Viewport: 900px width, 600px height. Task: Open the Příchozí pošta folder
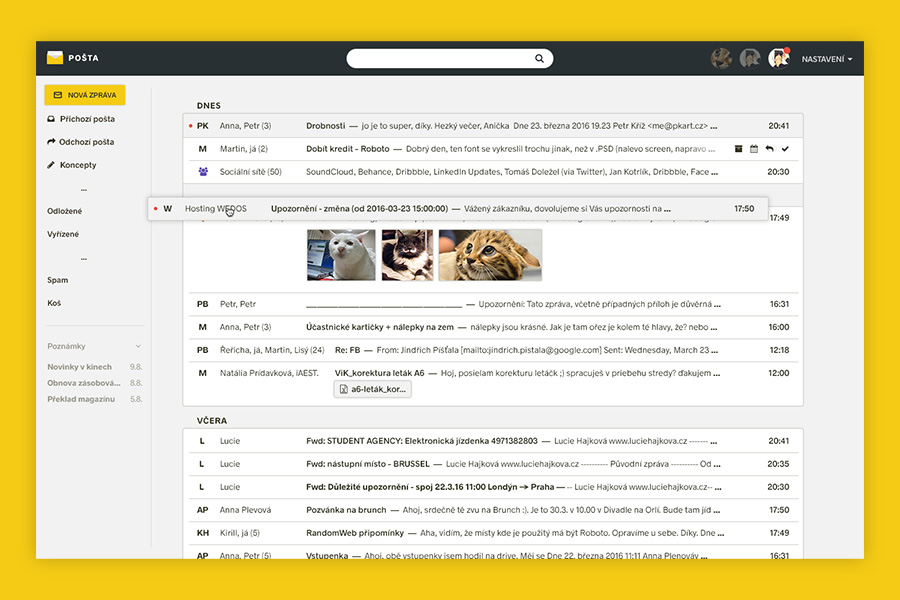click(87, 119)
